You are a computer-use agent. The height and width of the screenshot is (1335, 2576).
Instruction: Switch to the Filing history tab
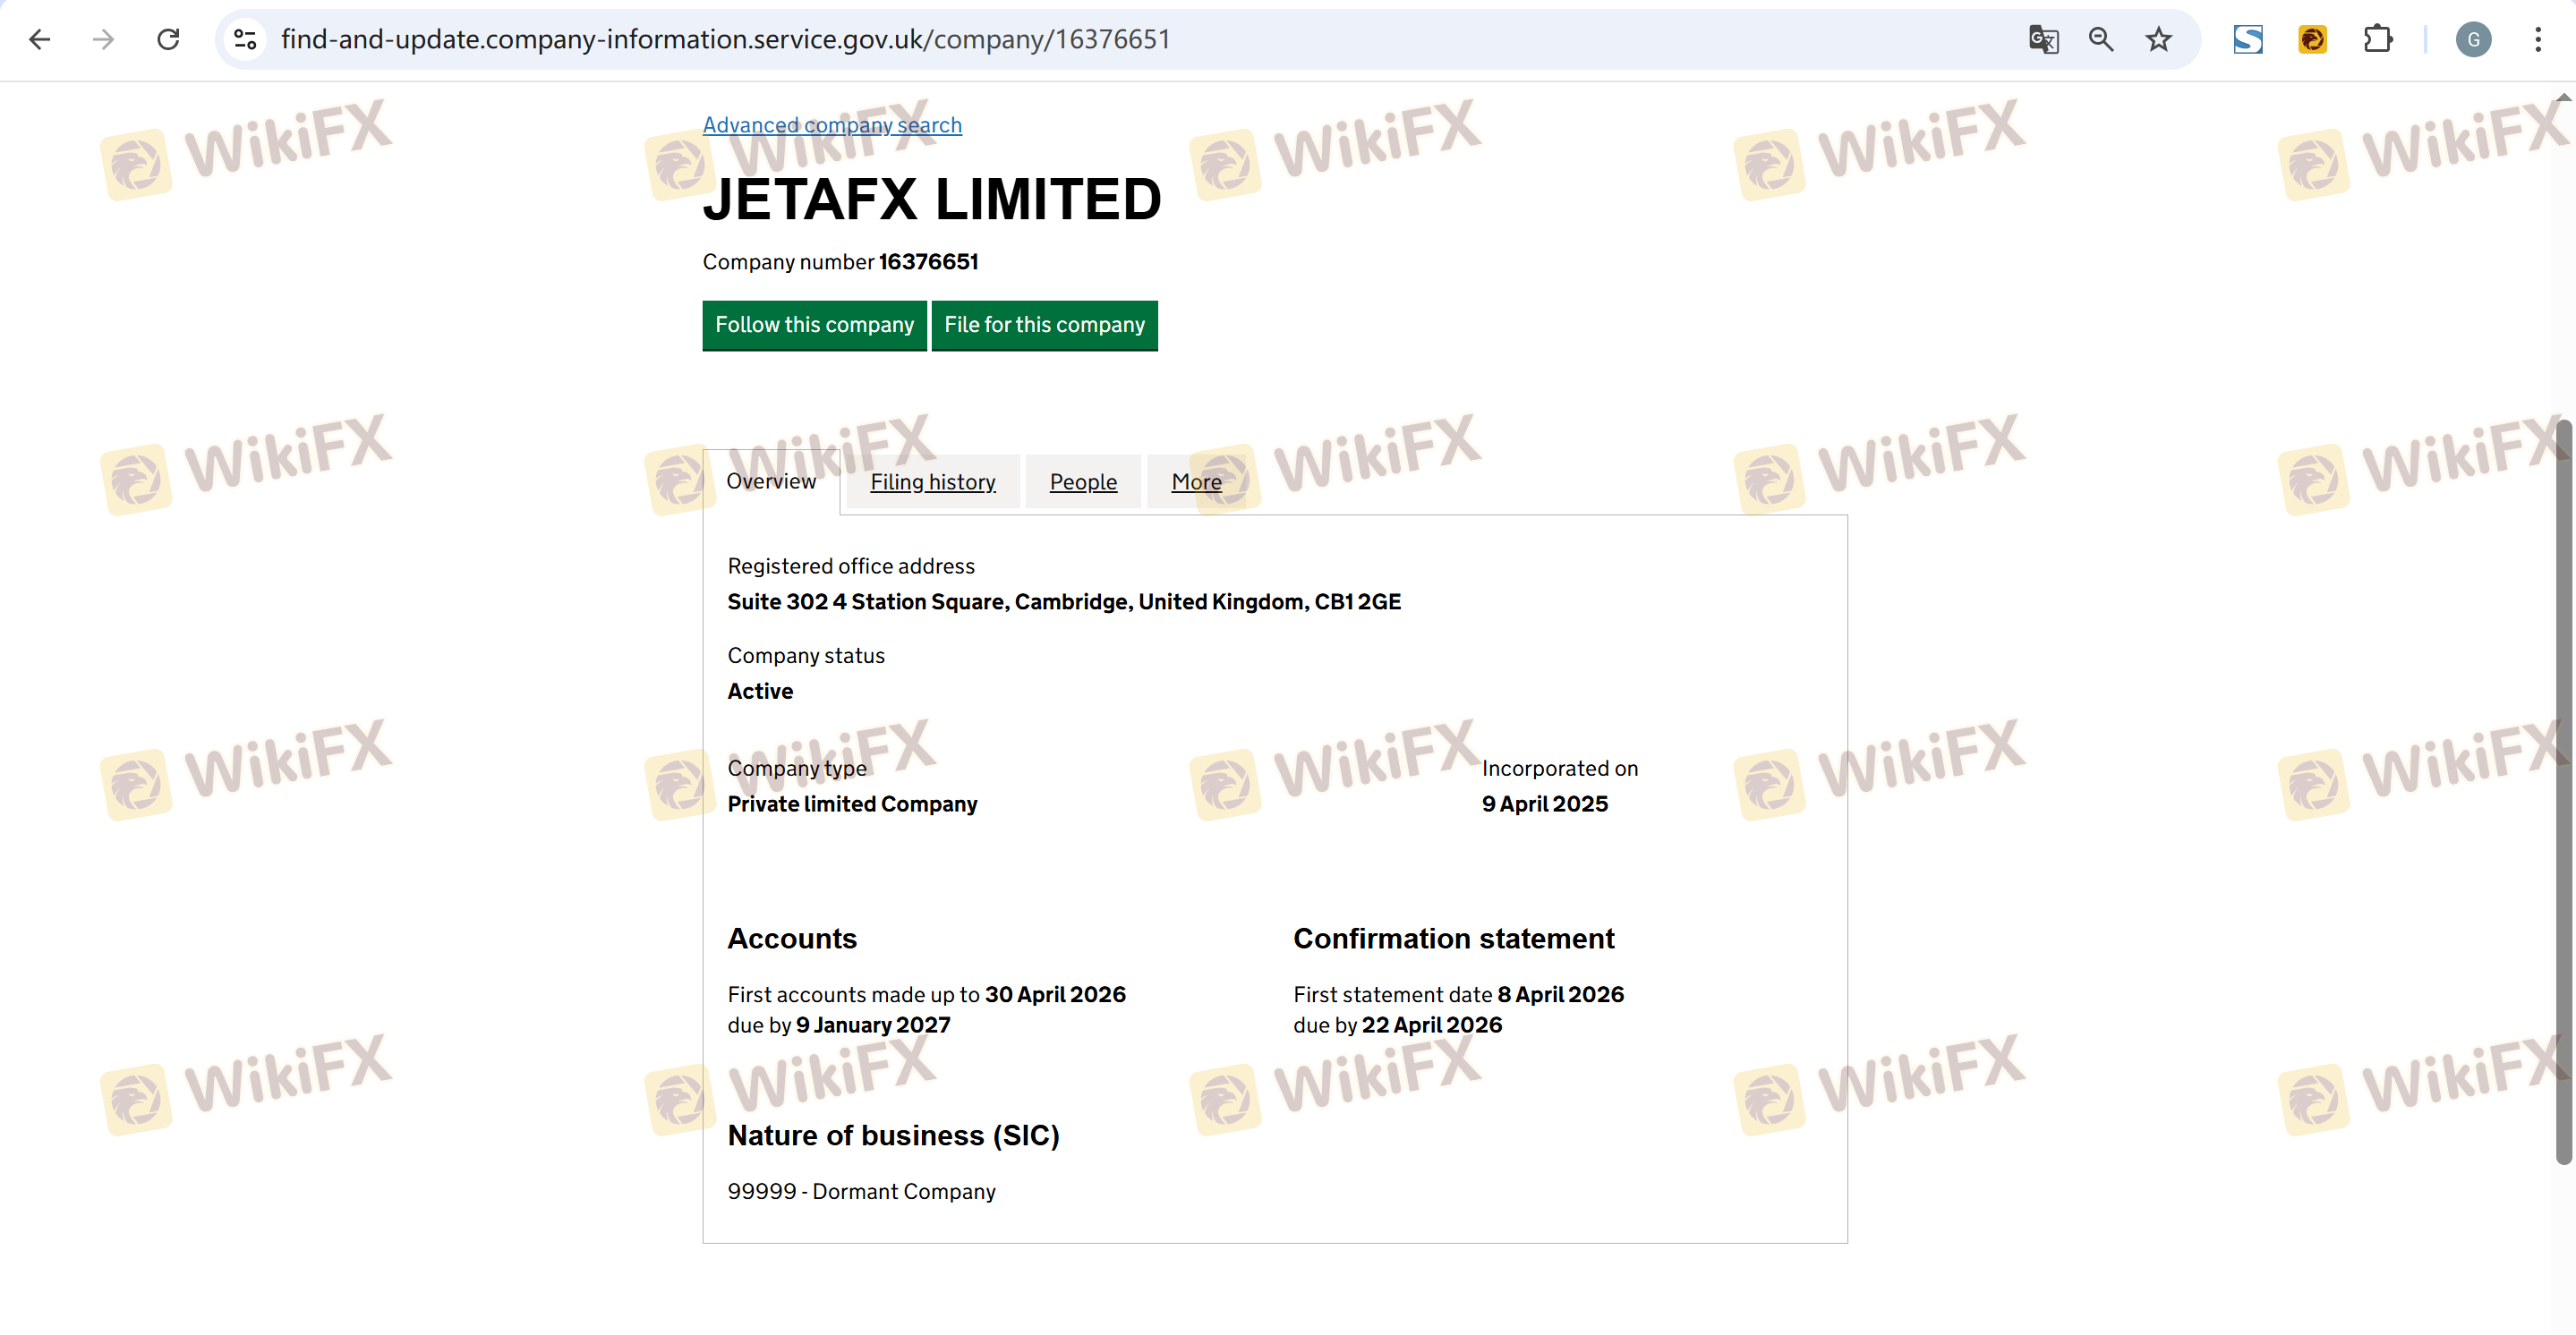[932, 482]
